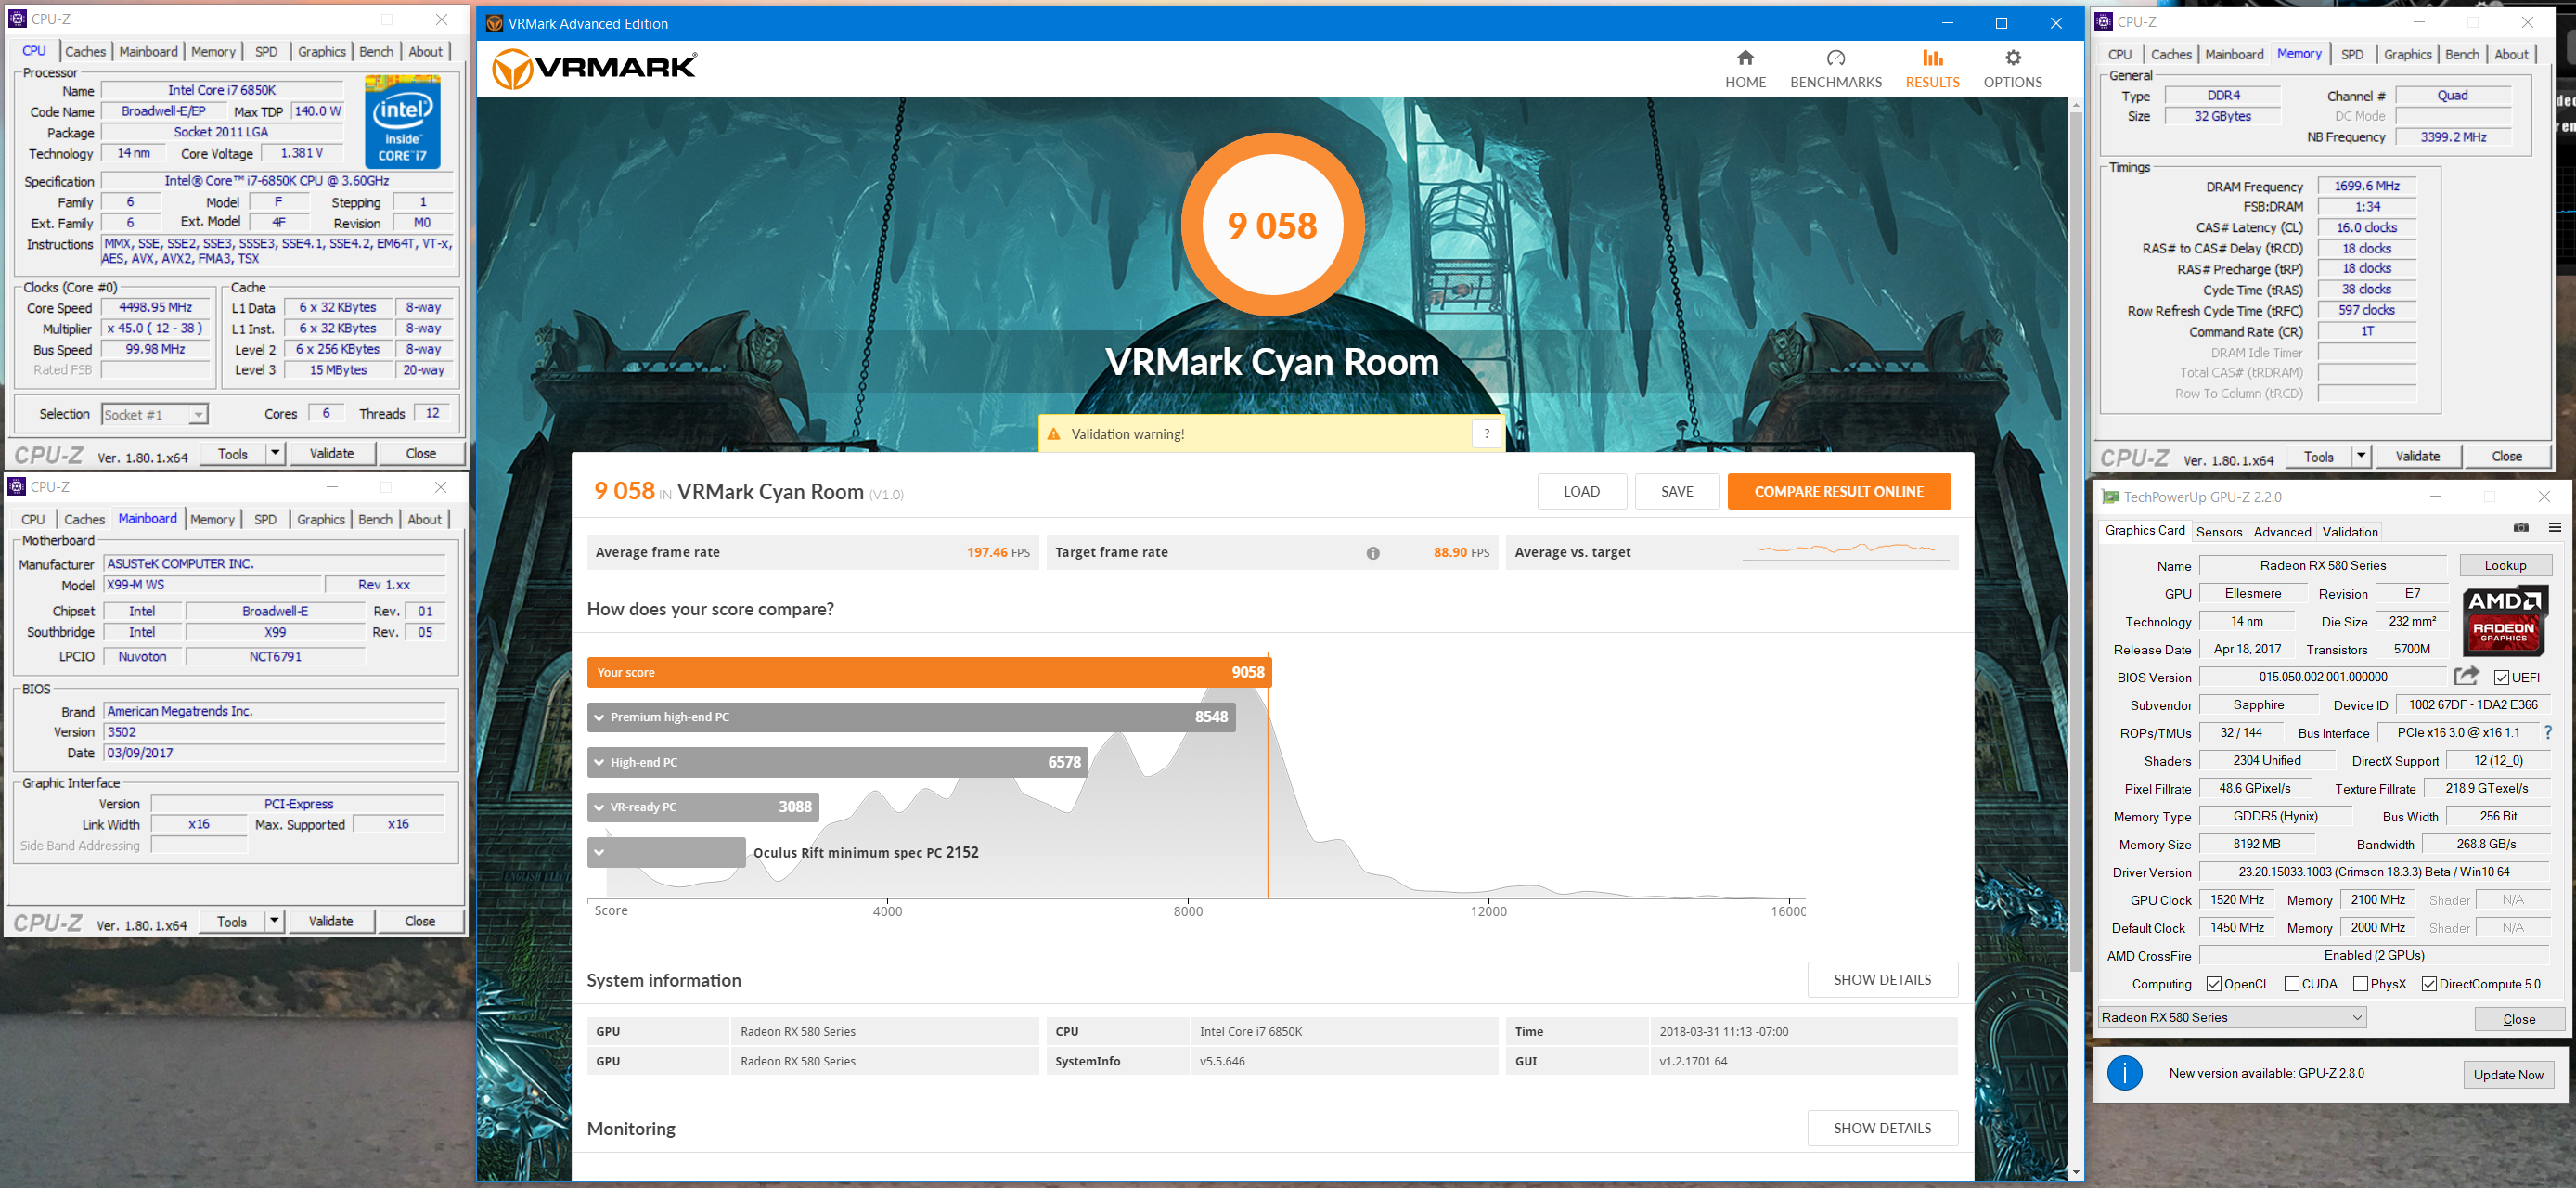2576x1188 pixels.
Task: Click Validate in CPU-Z Memory window
Action: tap(2417, 457)
